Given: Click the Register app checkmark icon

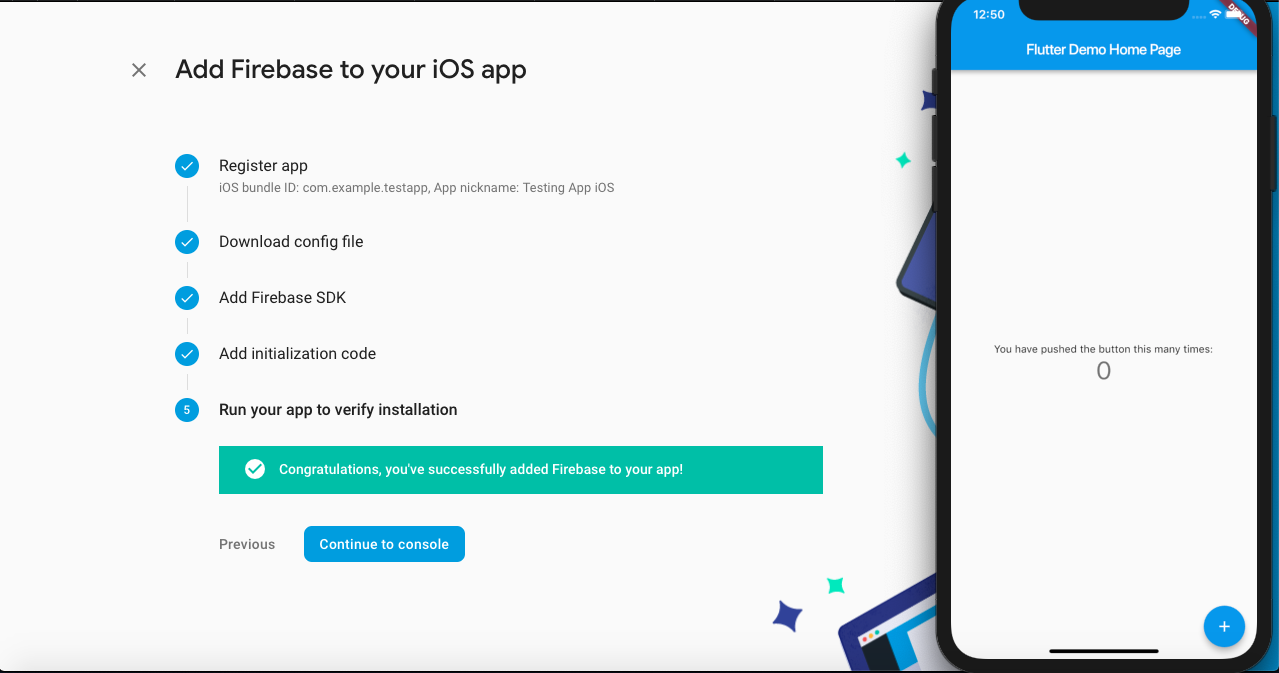Looking at the screenshot, I should pyautogui.click(x=187, y=166).
